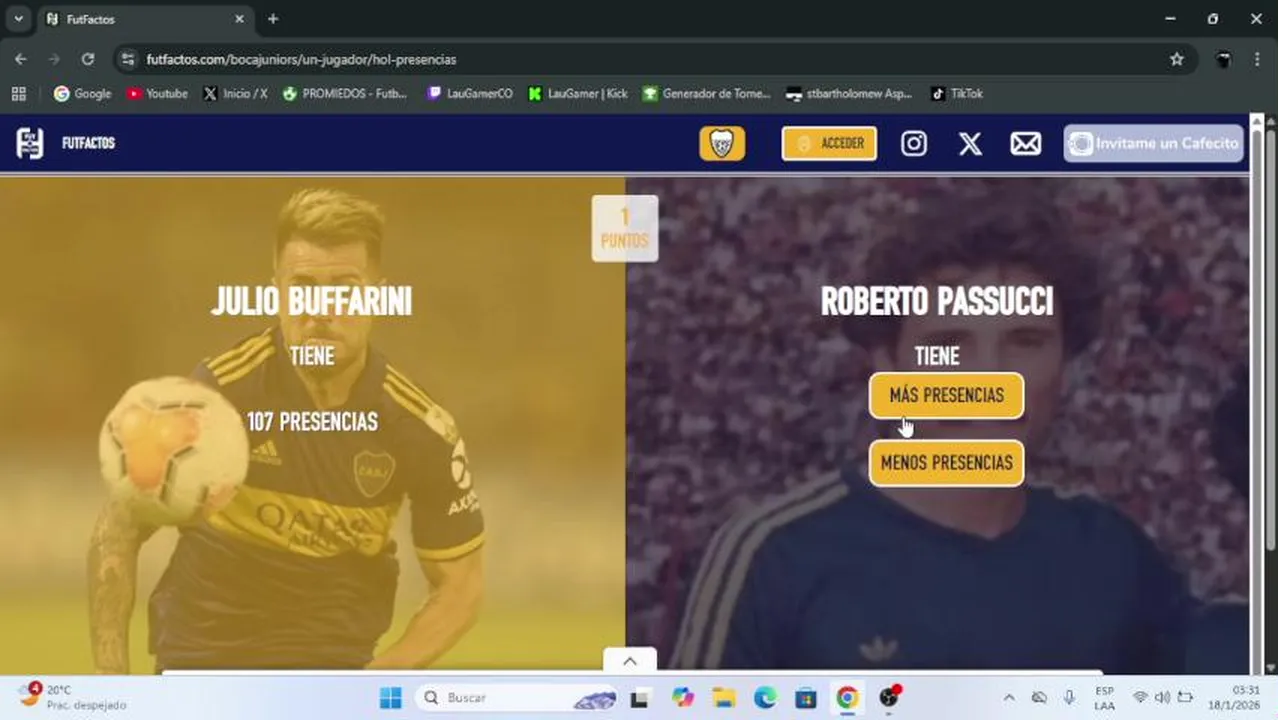
Task: Open OBS Studio taskbar icon
Action: click(889, 697)
